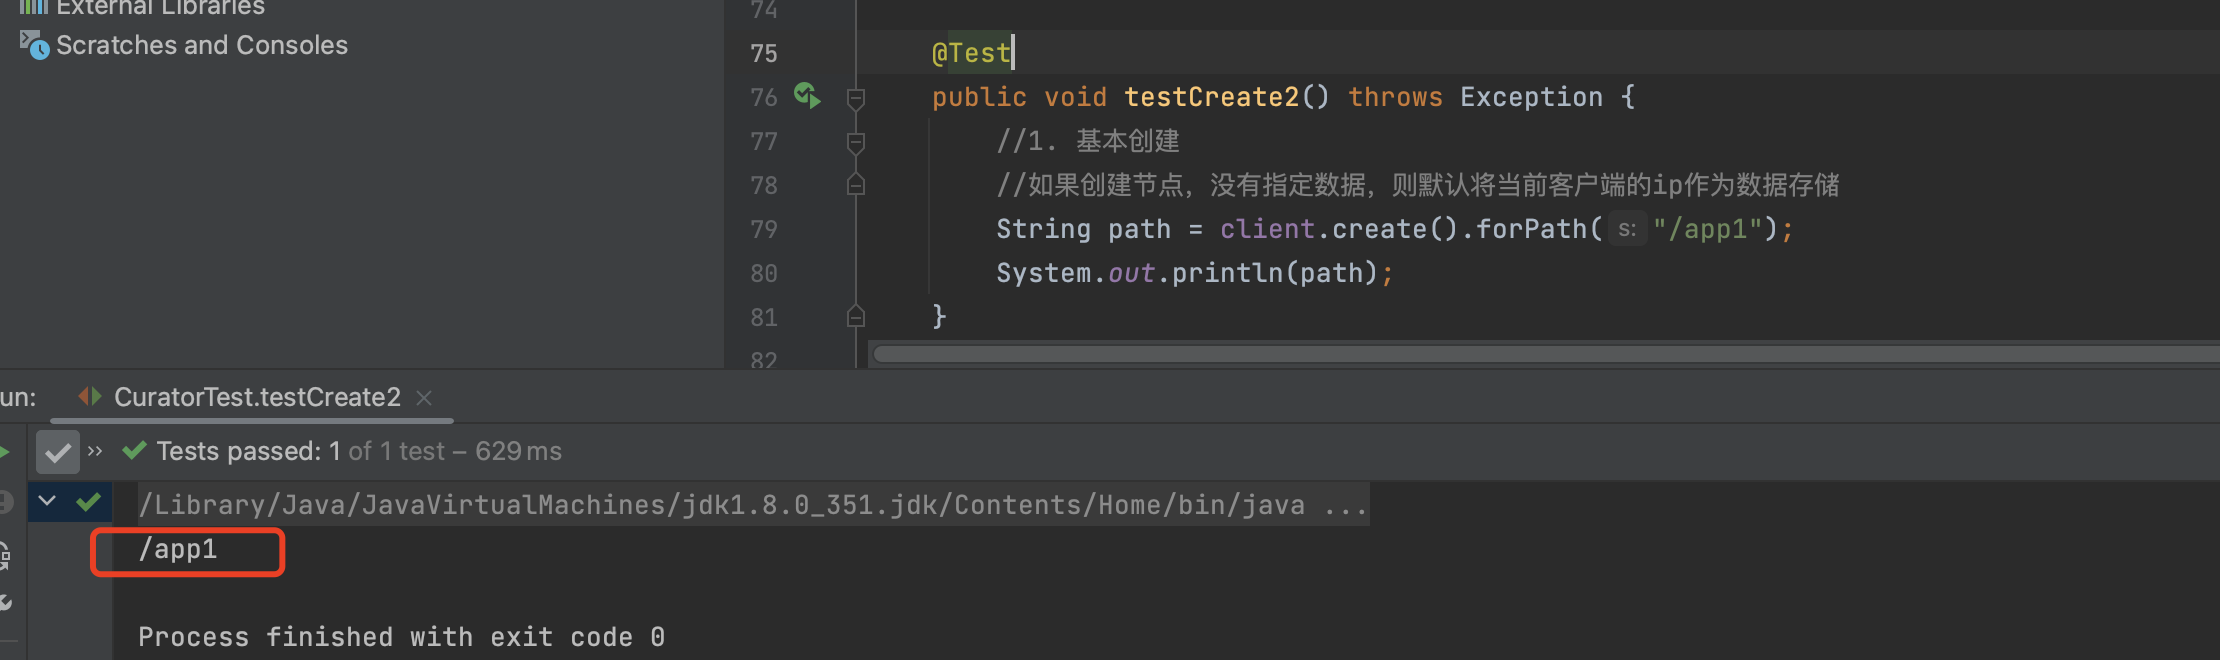Fold the comment block at line 77
Viewport: 2220px width, 660px height.
(856, 142)
